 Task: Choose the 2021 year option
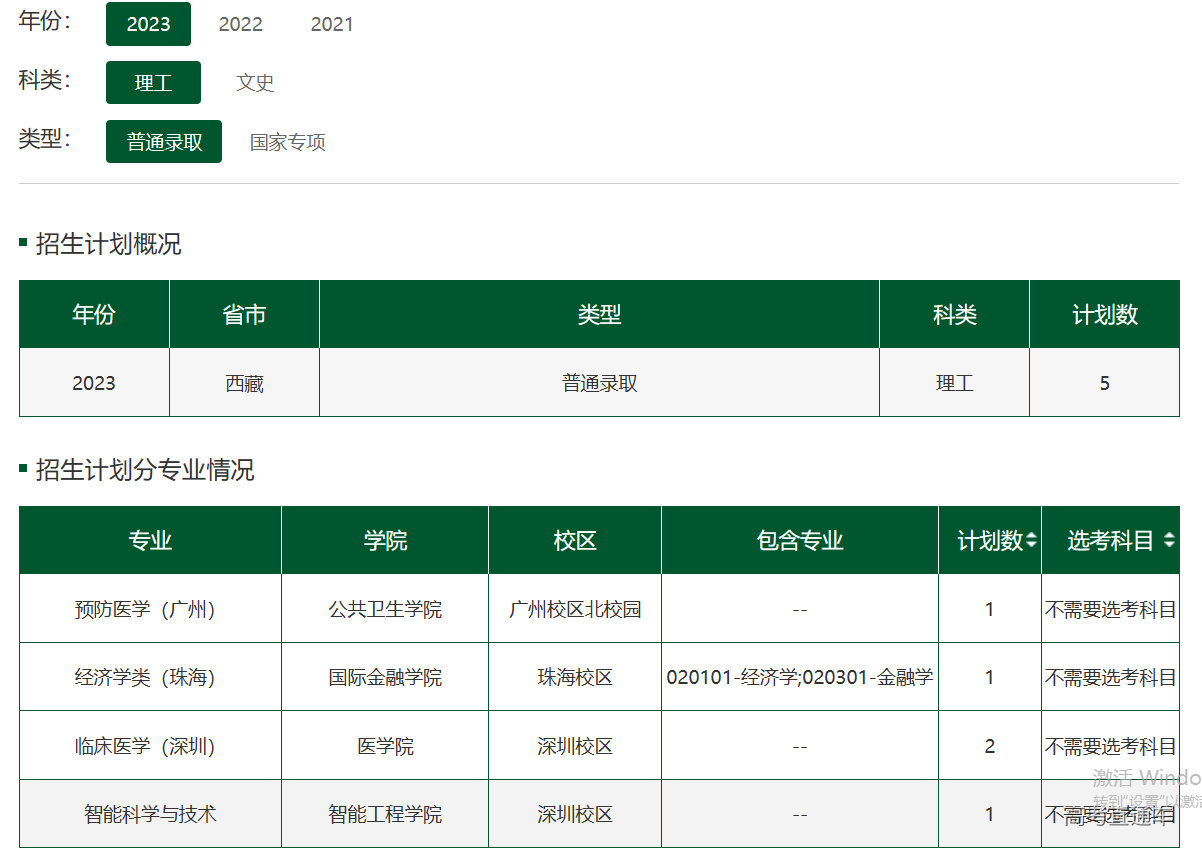(x=331, y=24)
